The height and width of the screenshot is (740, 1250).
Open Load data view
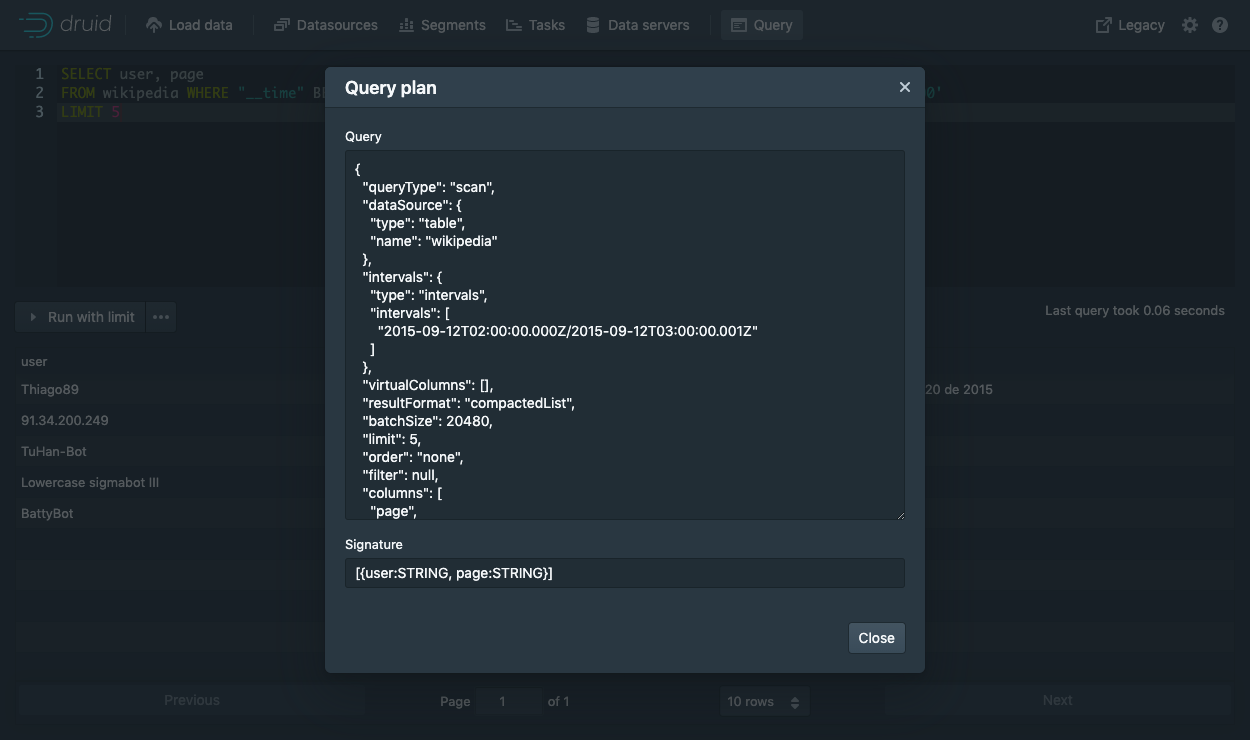point(189,25)
